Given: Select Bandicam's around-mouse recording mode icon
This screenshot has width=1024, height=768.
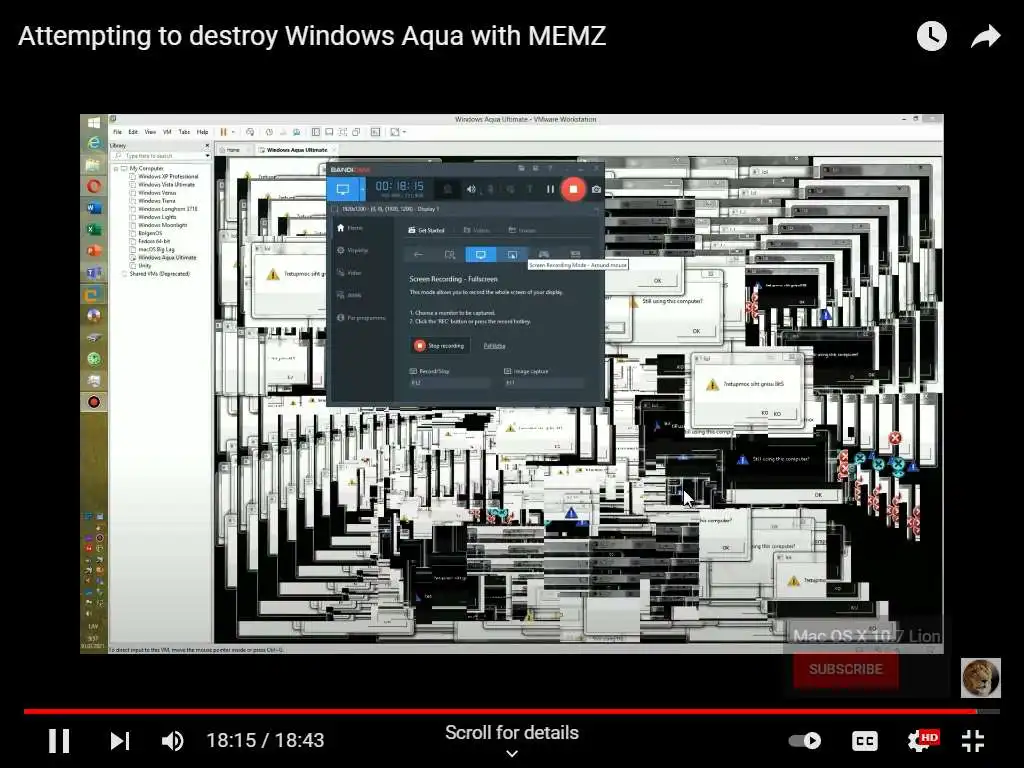Looking at the screenshot, I should (512, 255).
